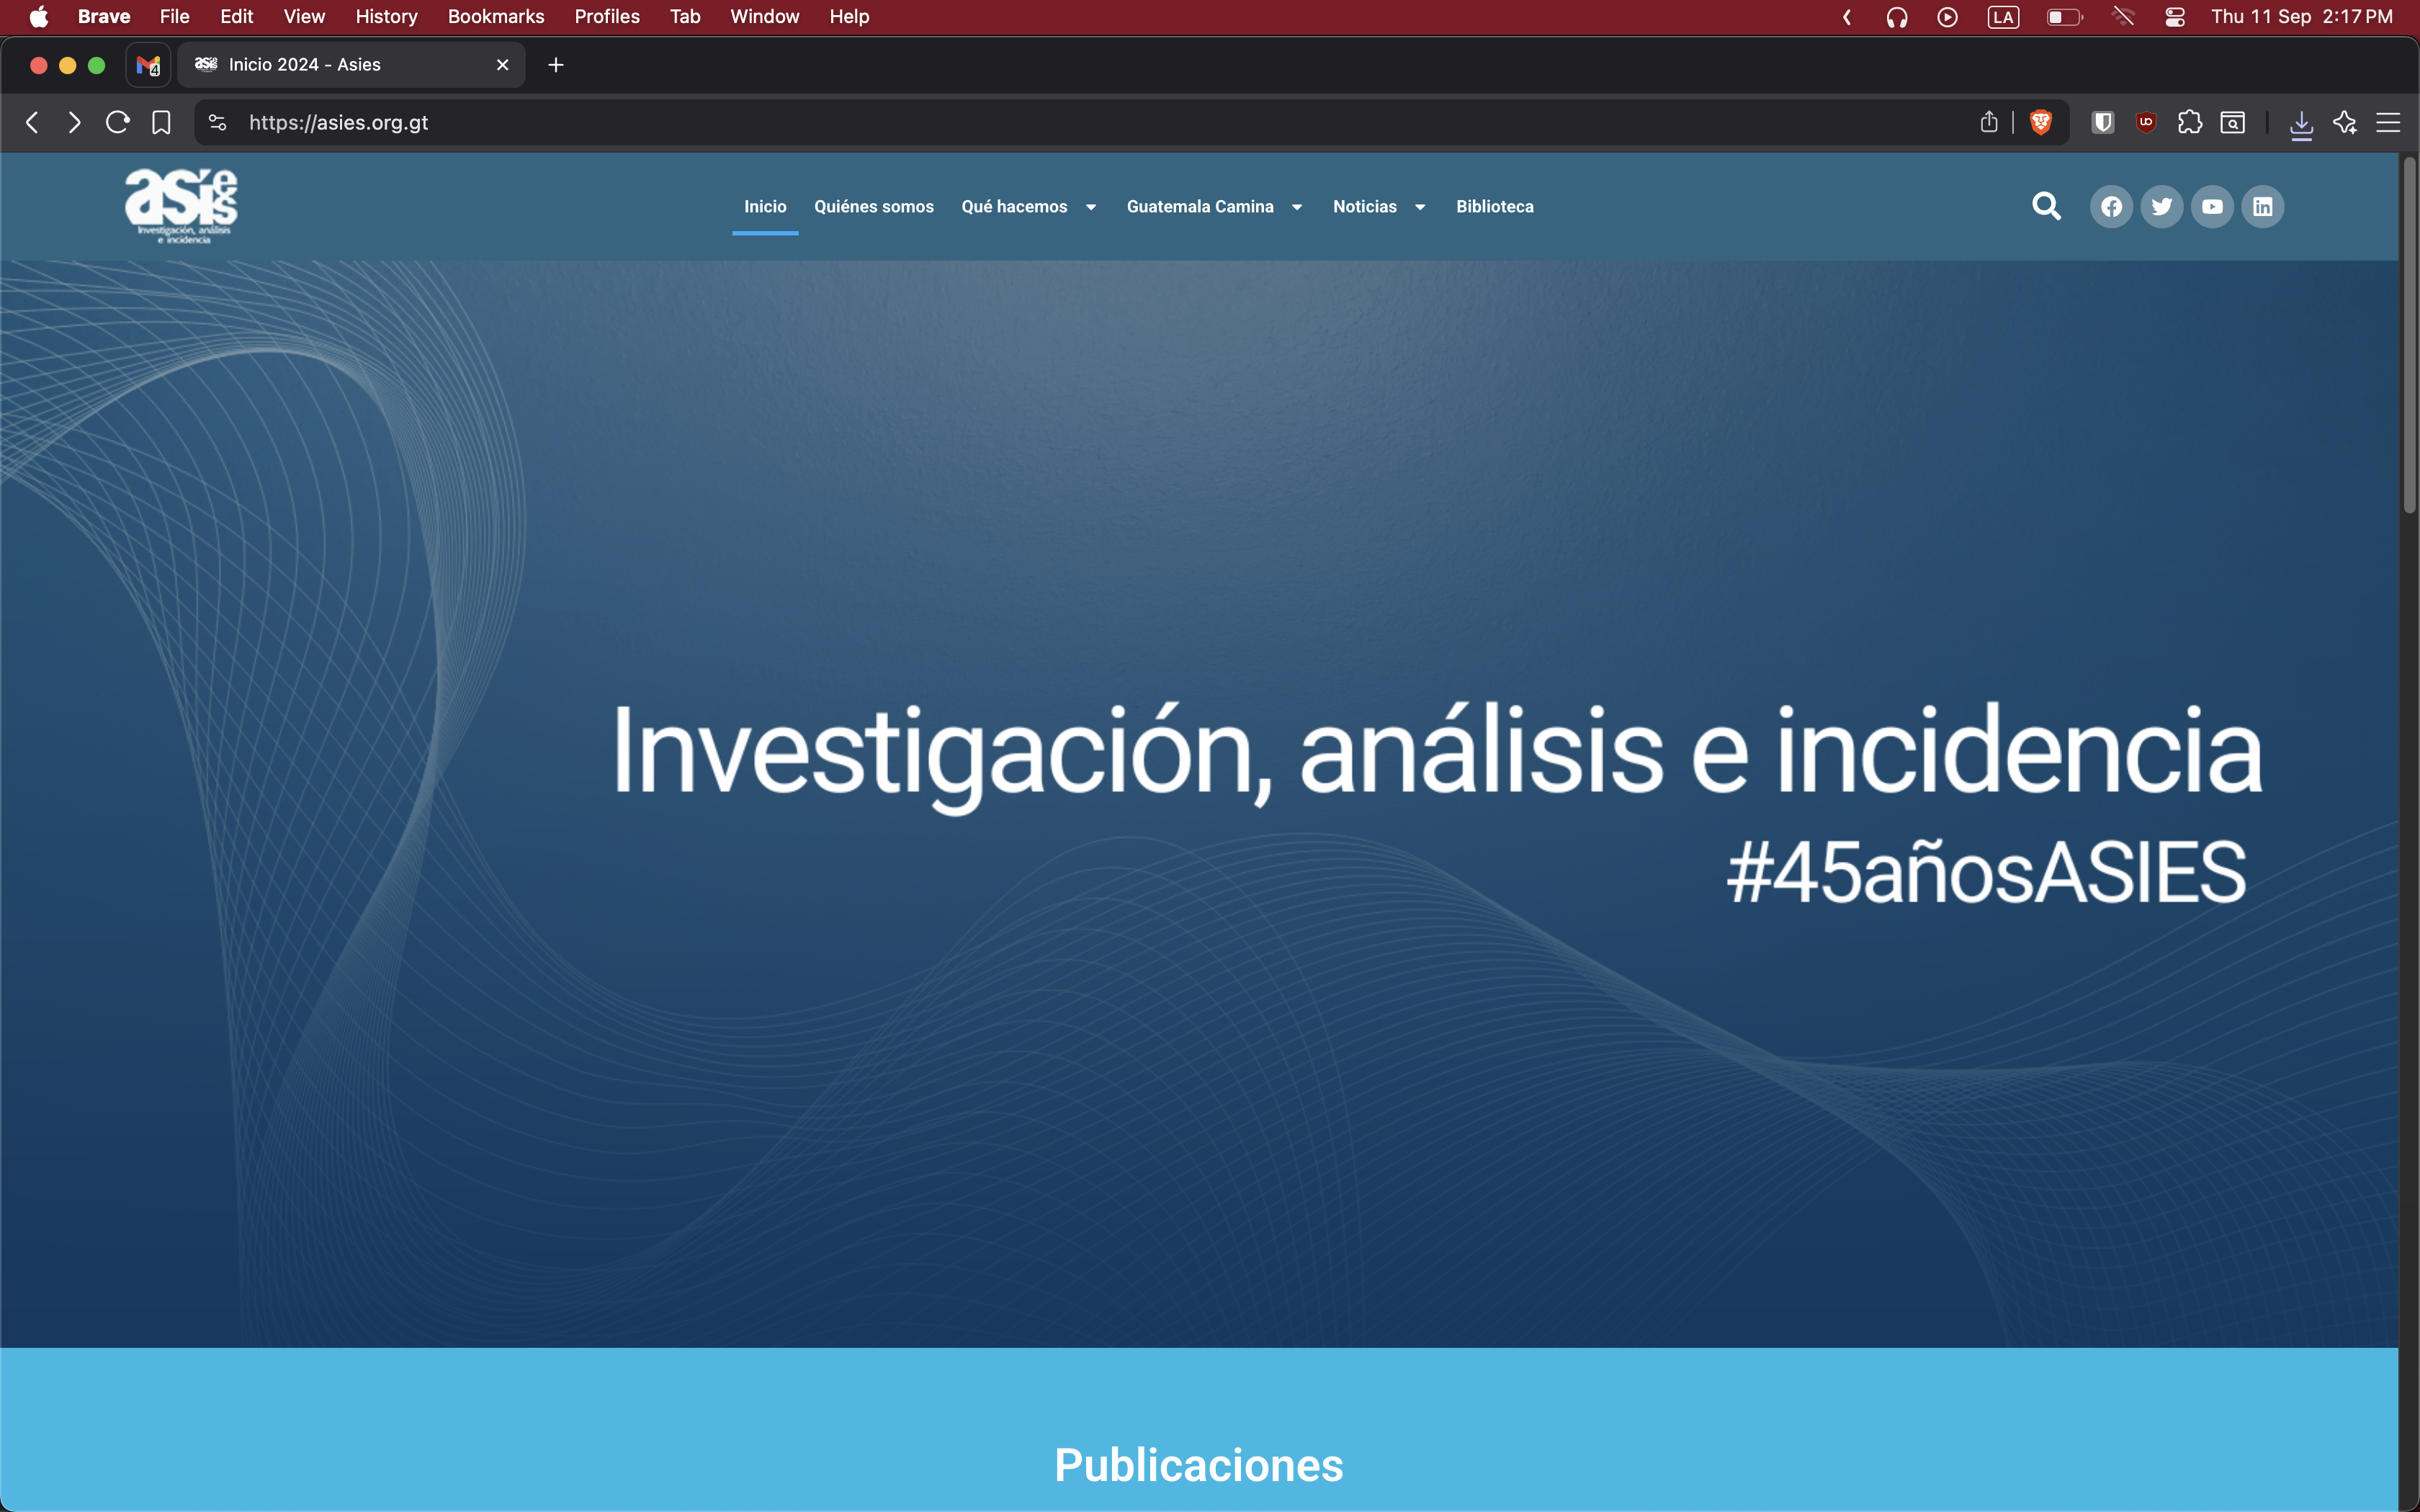
Task: Open the ASIES YouTube channel icon
Action: coord(2212,207)
